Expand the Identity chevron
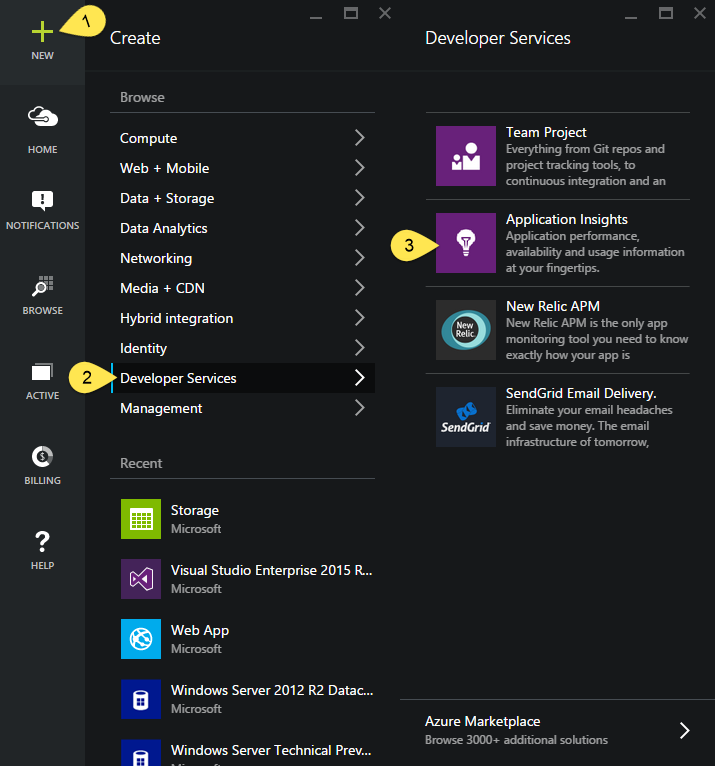The width and height of the screenshot is (715, 766). pyautogui.click(x=360, y=348)
